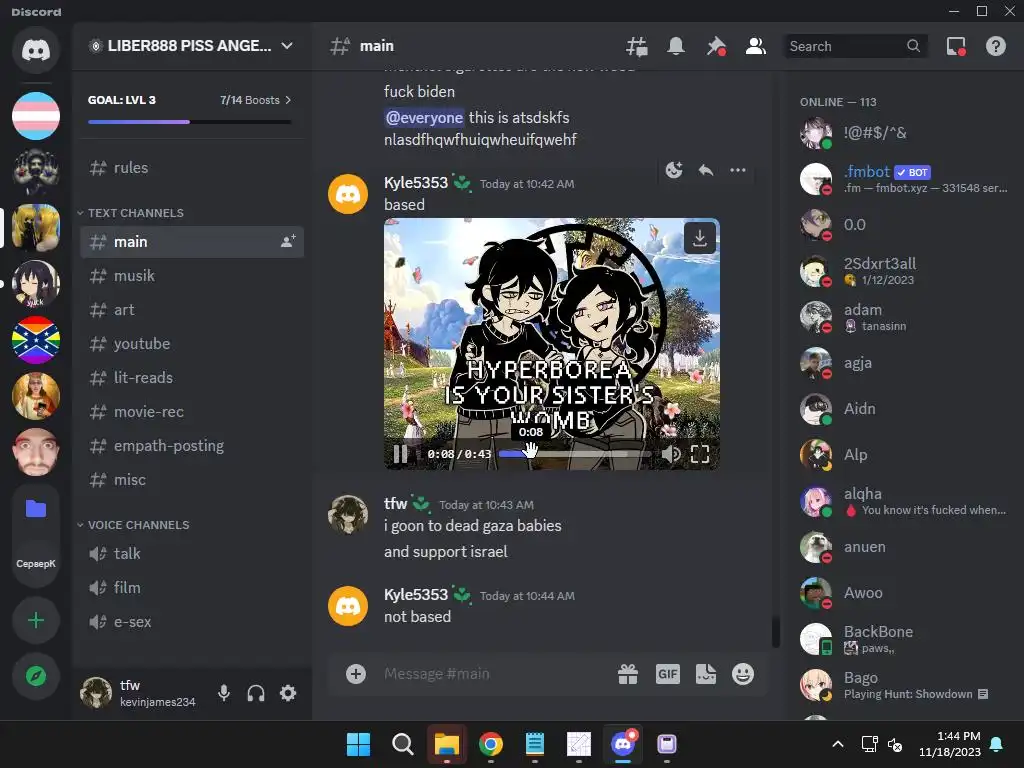Open Discord home direct messages icon

click(x=36, y=50)
